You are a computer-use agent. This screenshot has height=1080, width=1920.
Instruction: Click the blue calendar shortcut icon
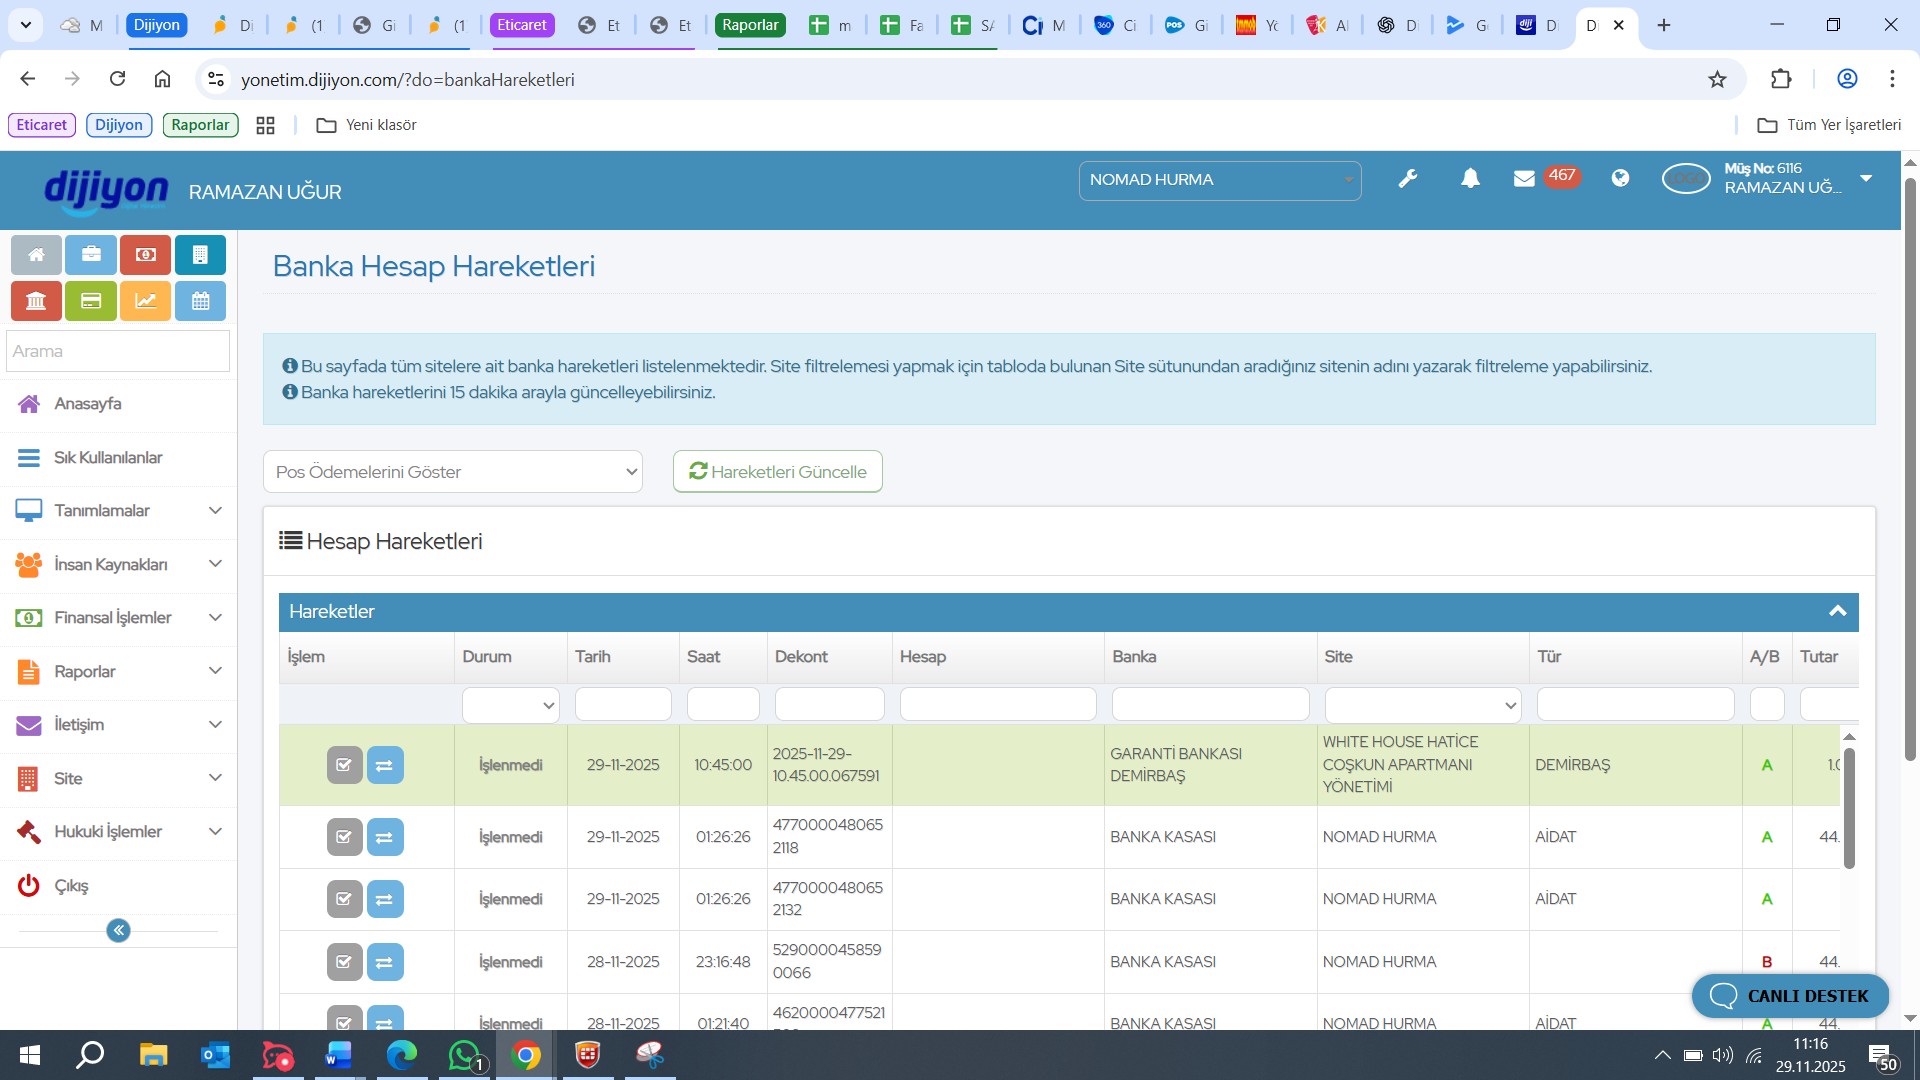coord(200,301)
